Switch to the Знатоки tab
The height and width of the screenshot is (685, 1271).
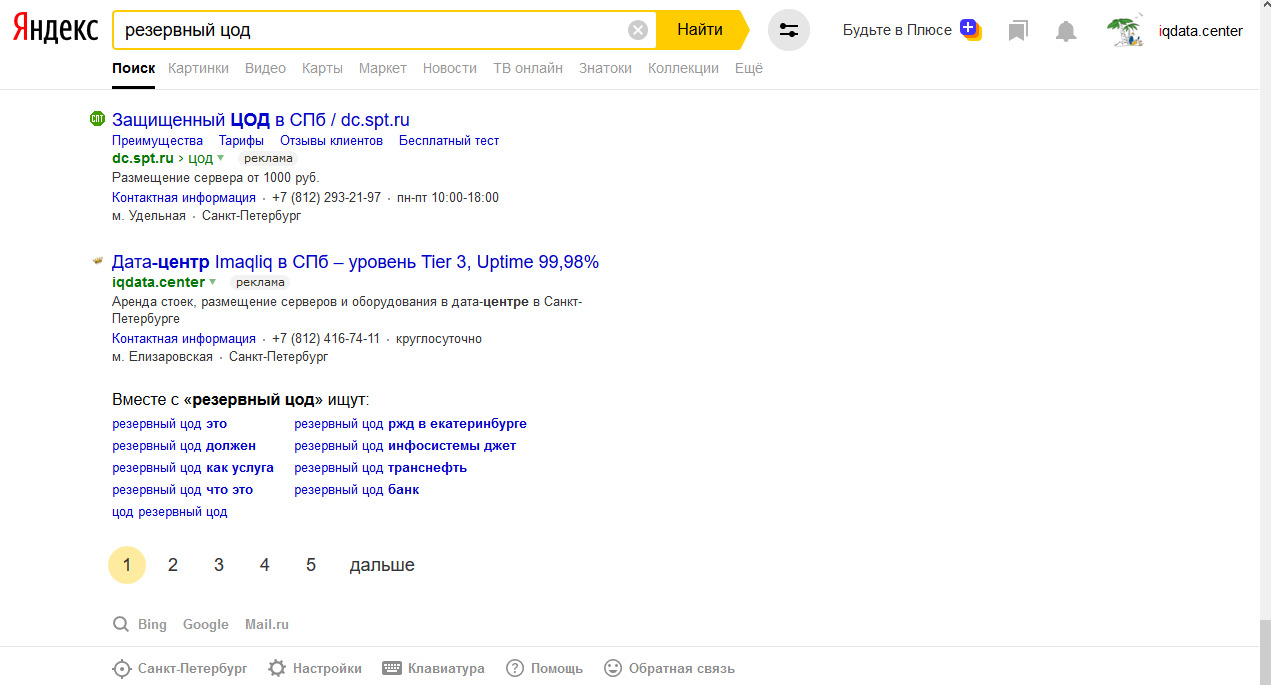(x=605, y=68)
